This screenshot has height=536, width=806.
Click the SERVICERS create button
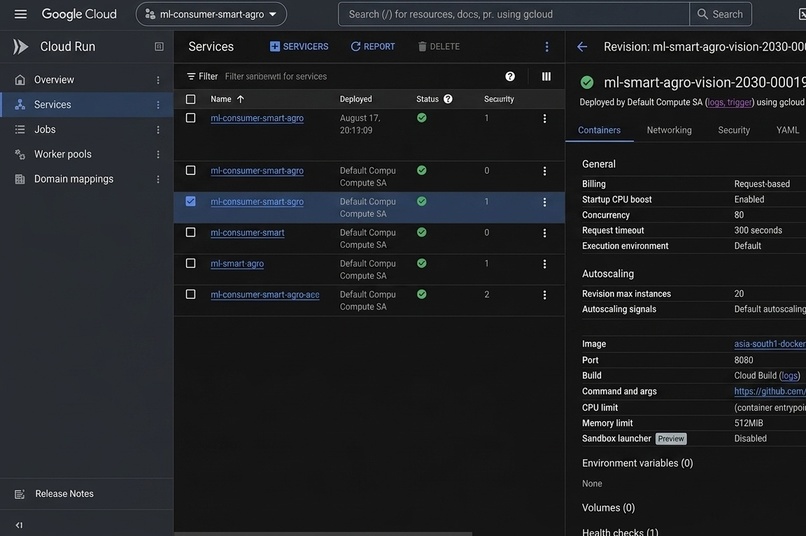(x=299, y=47)
